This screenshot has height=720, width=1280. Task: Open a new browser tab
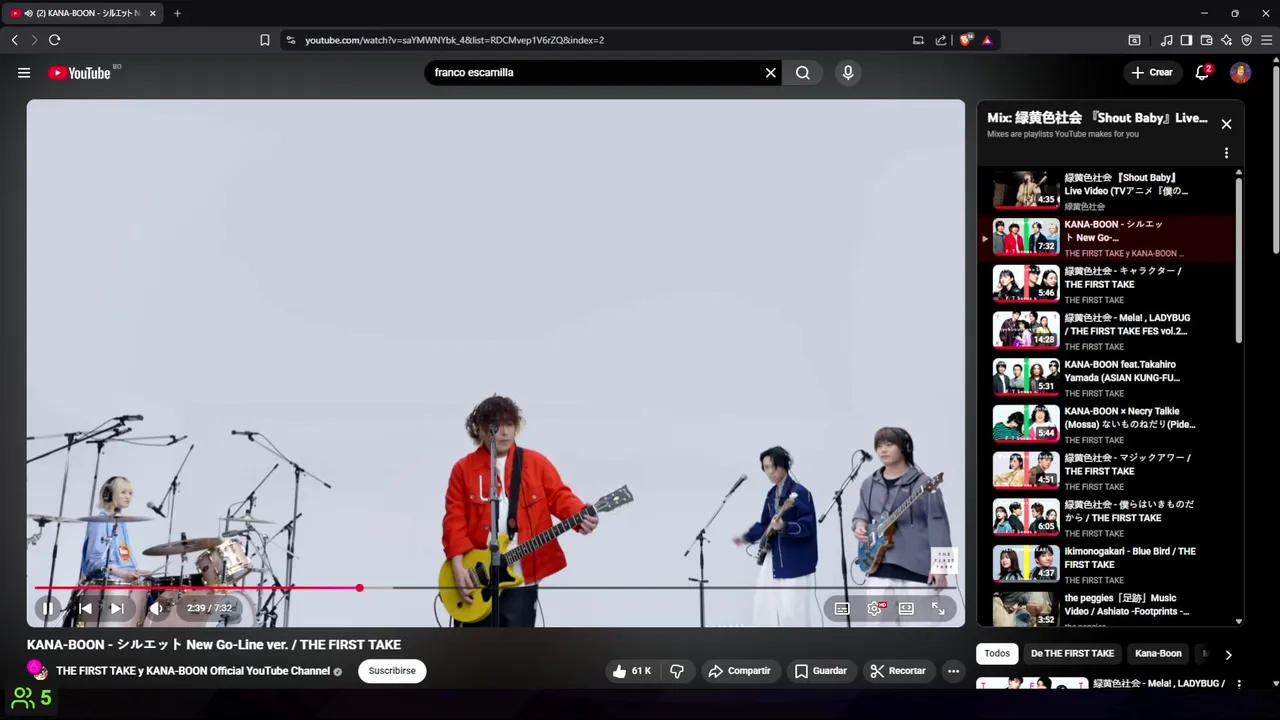click(x=177, y=13)
